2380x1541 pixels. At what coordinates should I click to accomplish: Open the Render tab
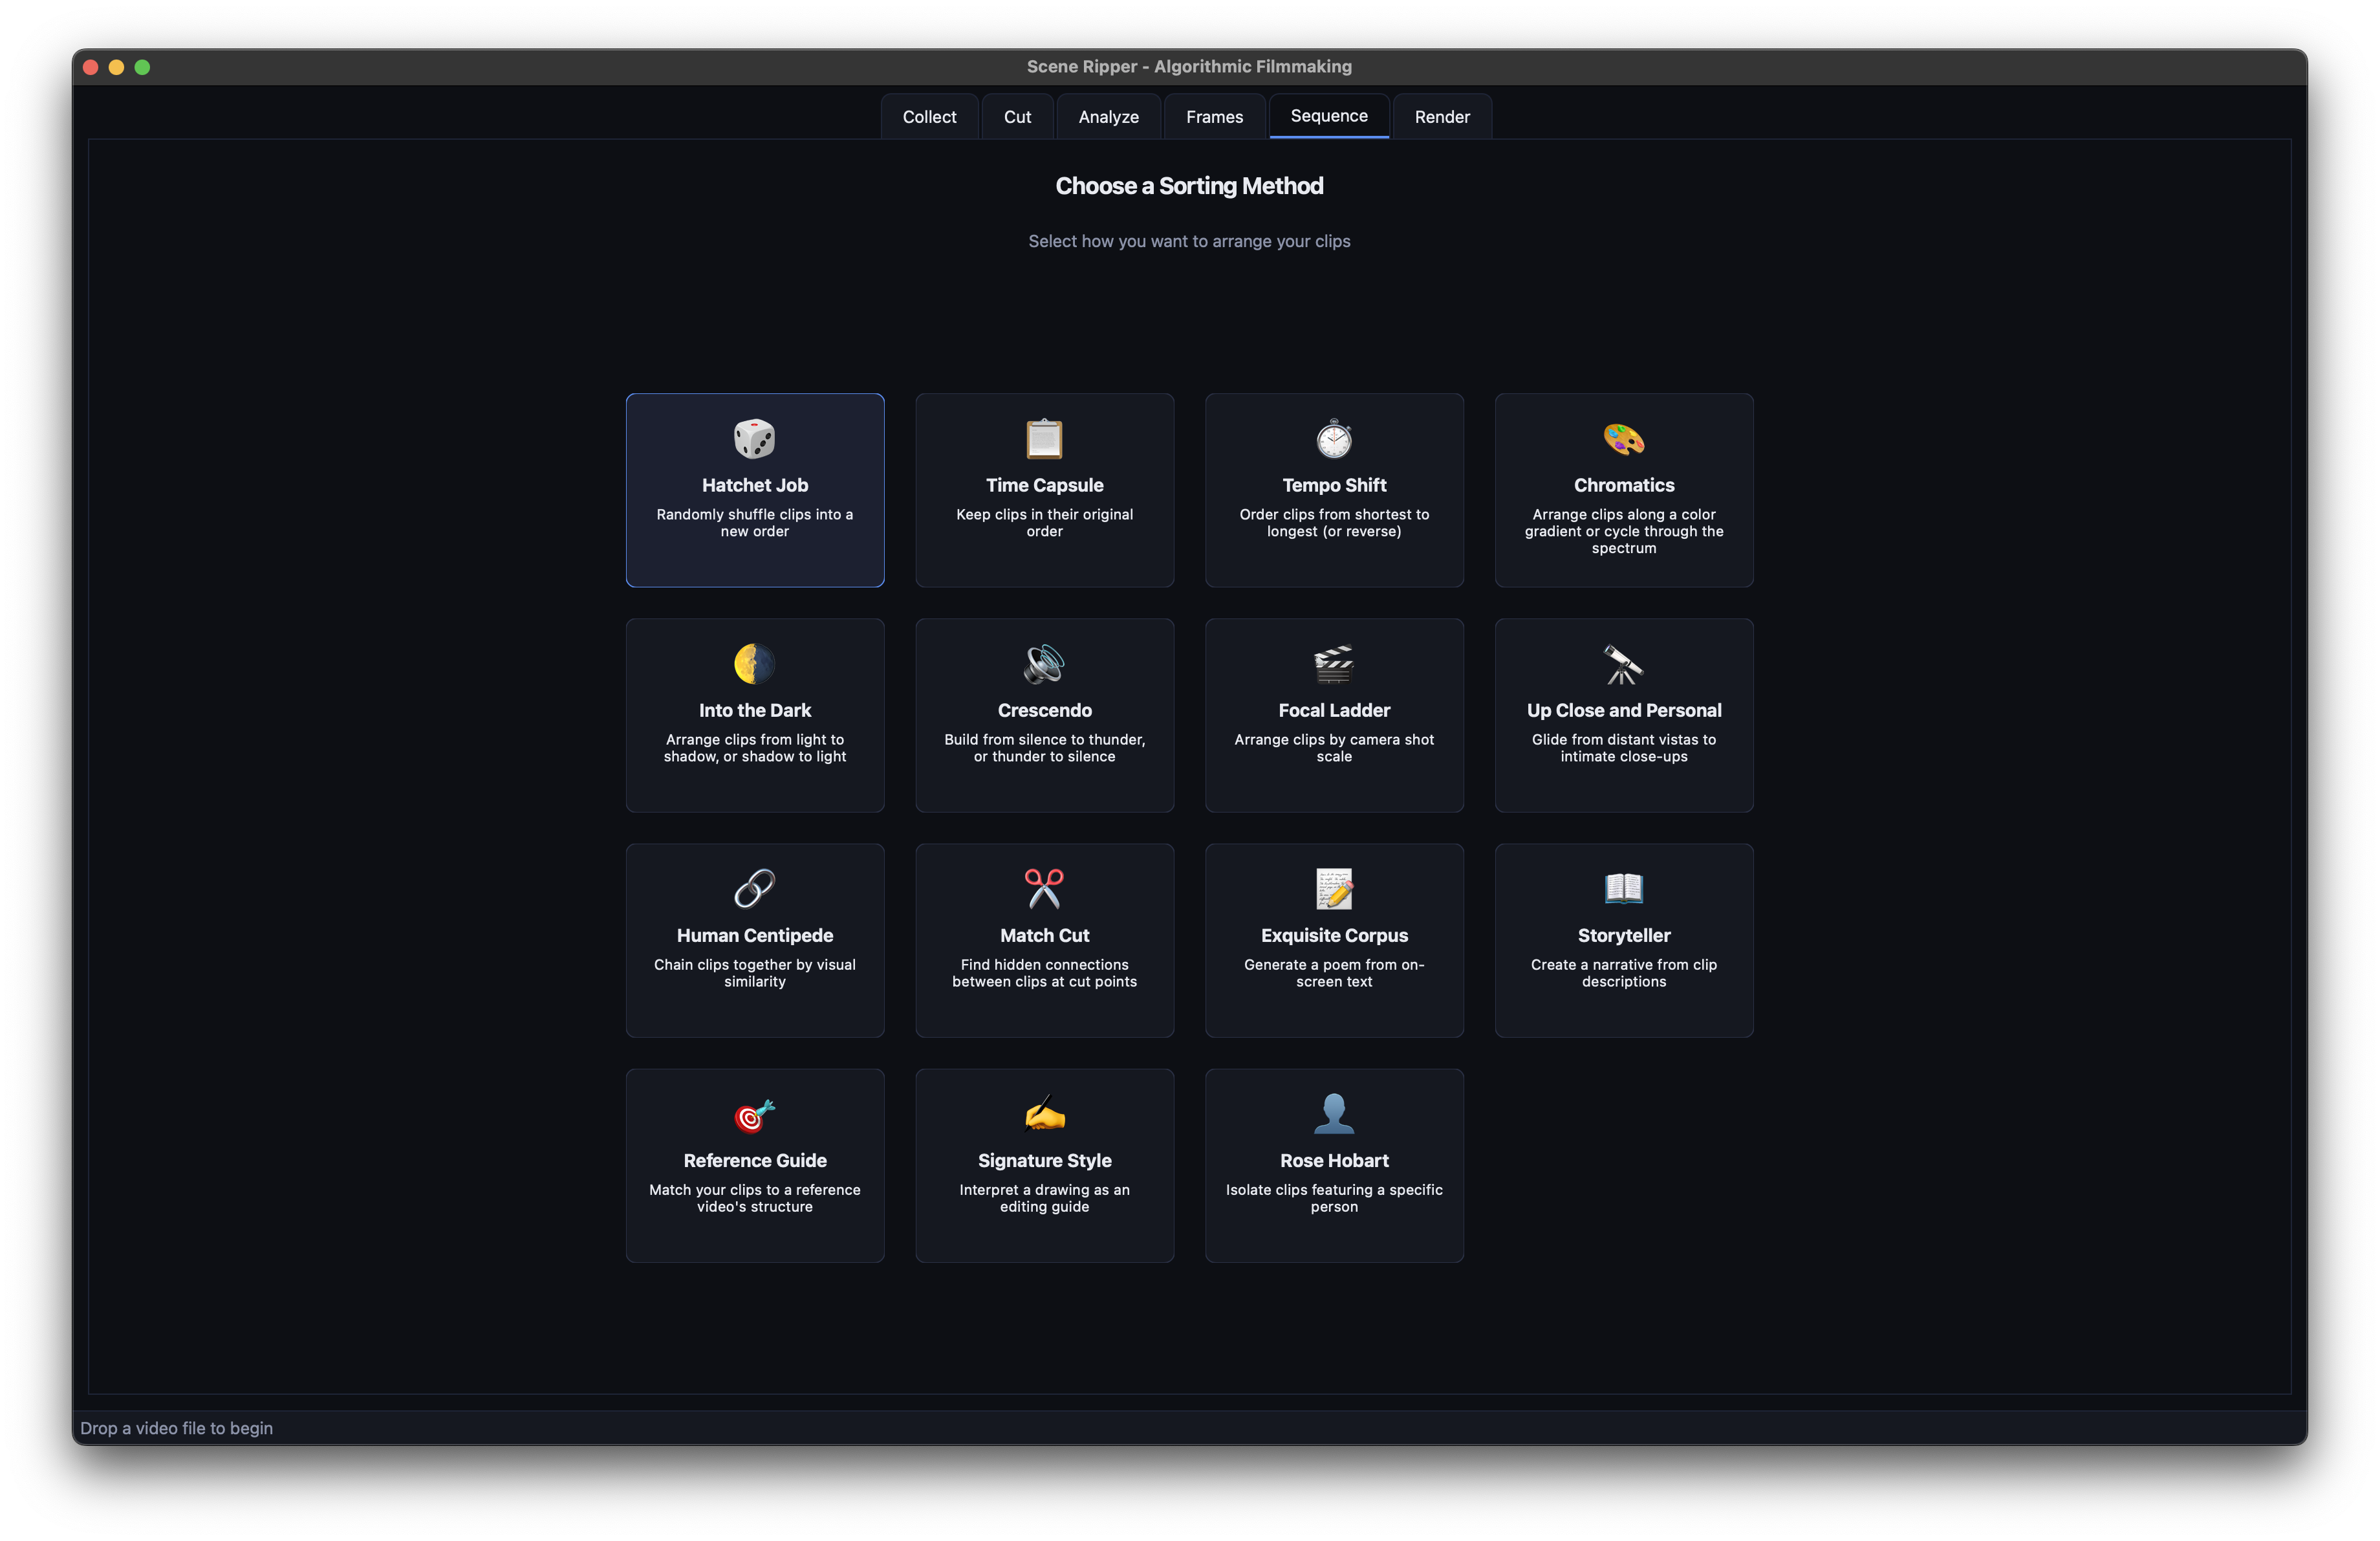(x=1441, y=116)
